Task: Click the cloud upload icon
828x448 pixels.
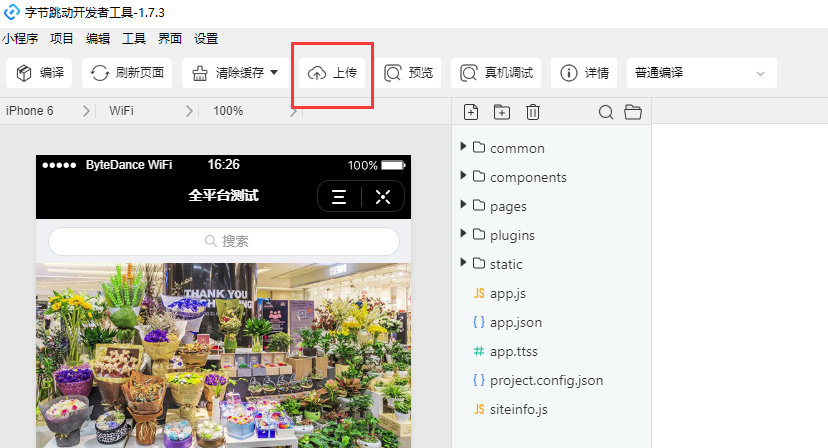Action: pyautogui.click(x=317, y=73)
